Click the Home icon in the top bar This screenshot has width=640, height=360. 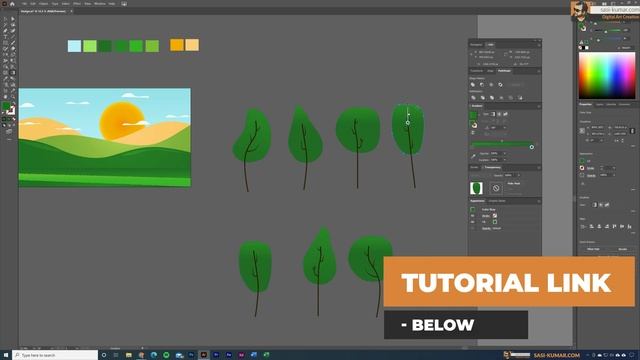(x=12, y=4)
